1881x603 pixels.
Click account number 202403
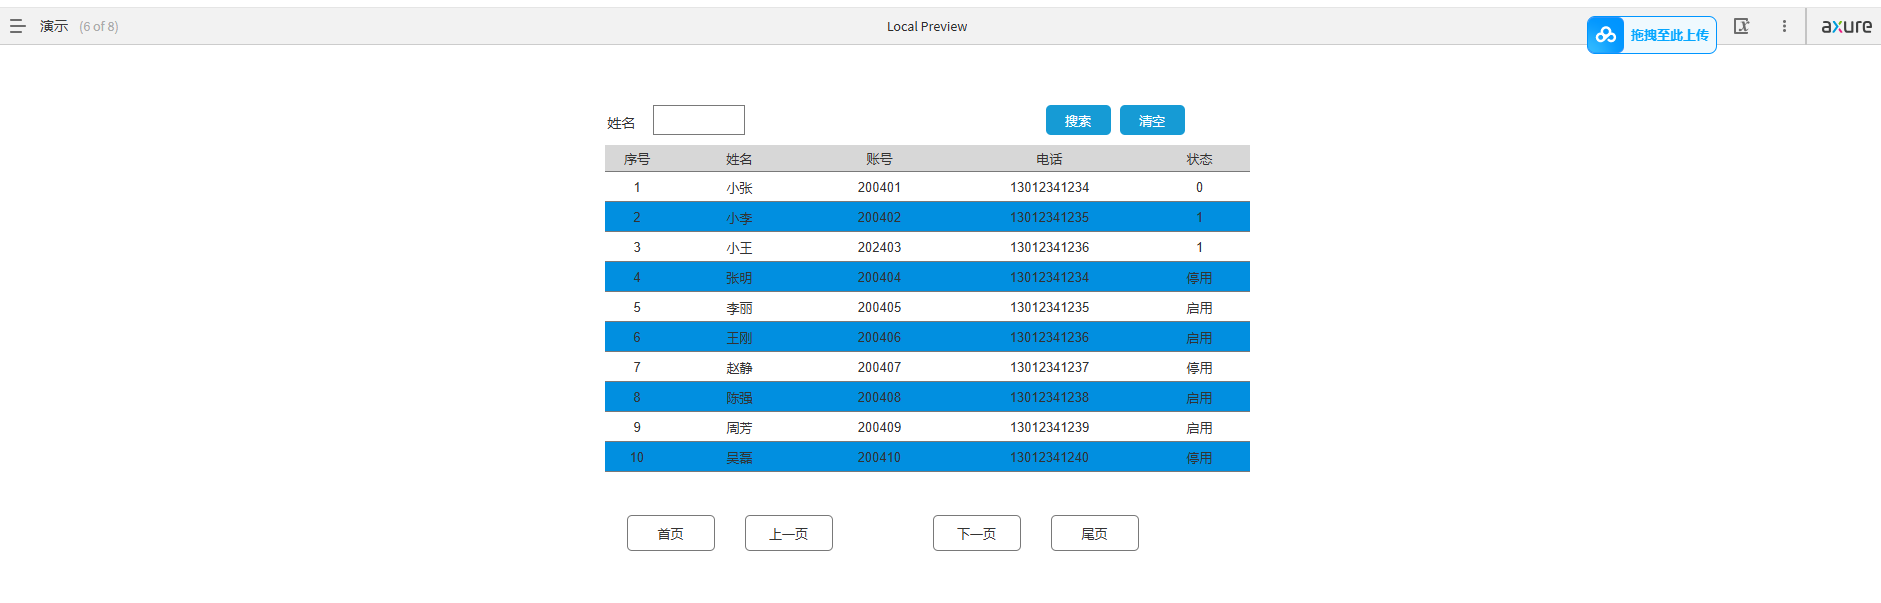point(879,247)
